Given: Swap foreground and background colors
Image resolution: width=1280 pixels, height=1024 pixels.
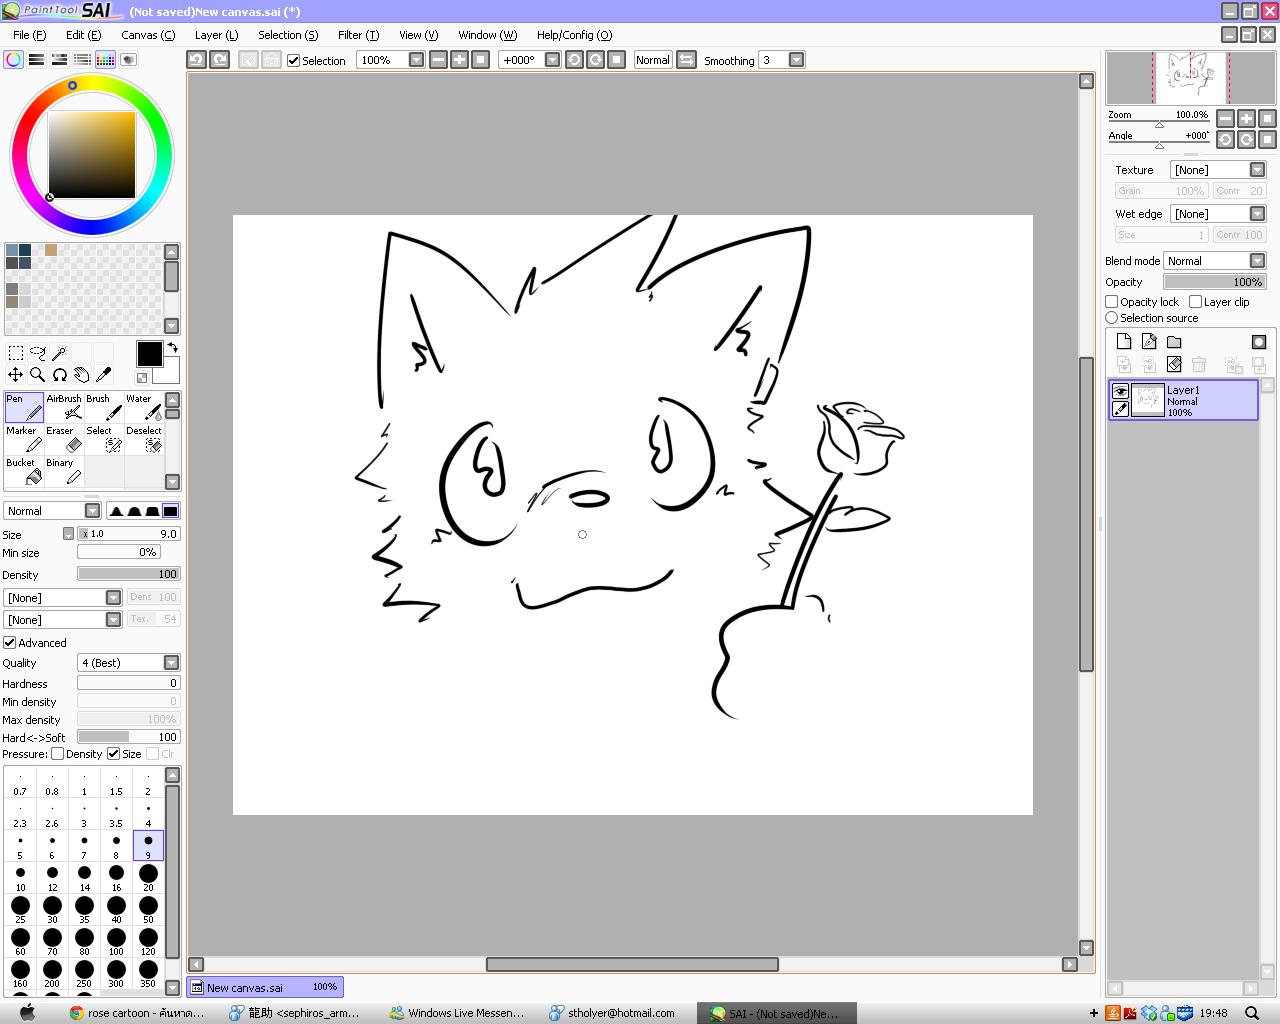Looking at the screenshot, I should [x=173, y=348].
